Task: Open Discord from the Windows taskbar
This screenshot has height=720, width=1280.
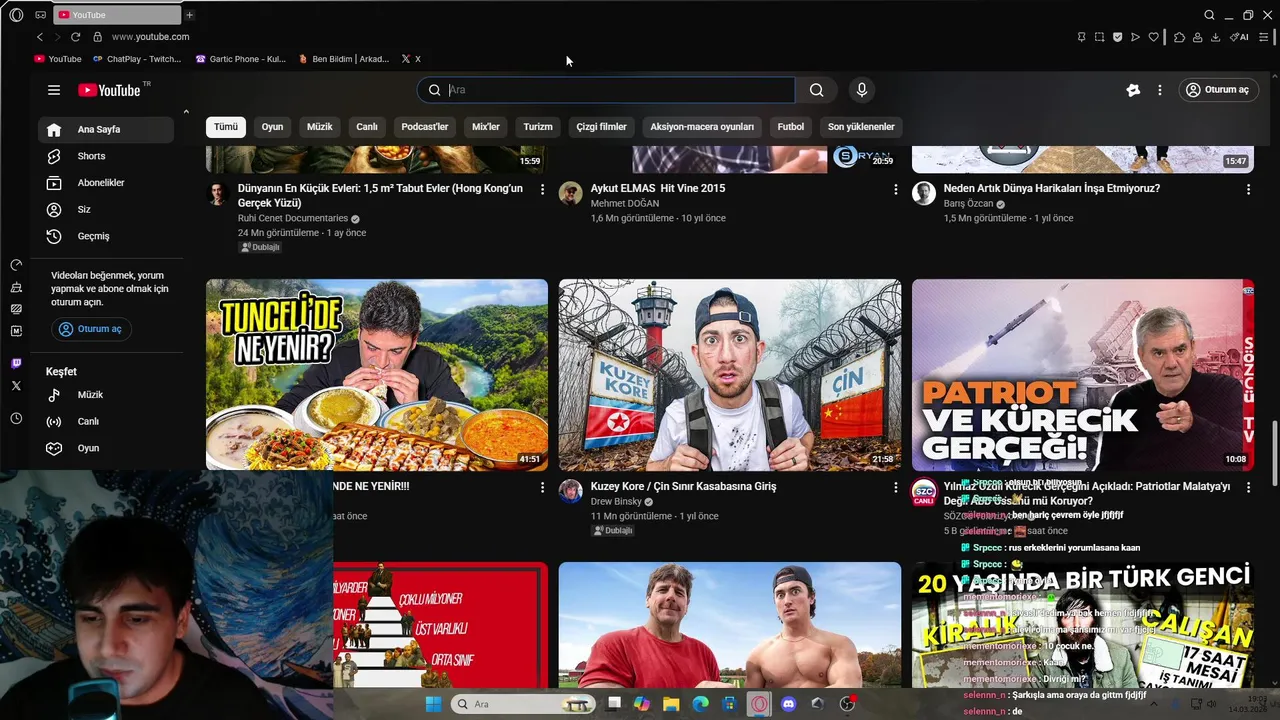Action: (788, 704)
